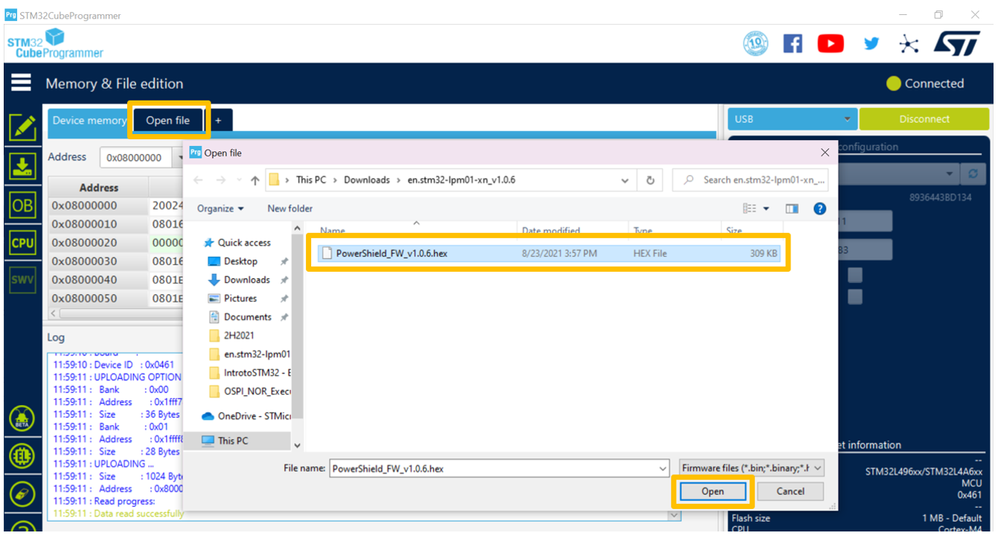Open the ST Twitter page icon
This screenshot has width=998, height=536.
tap(871, 43)
